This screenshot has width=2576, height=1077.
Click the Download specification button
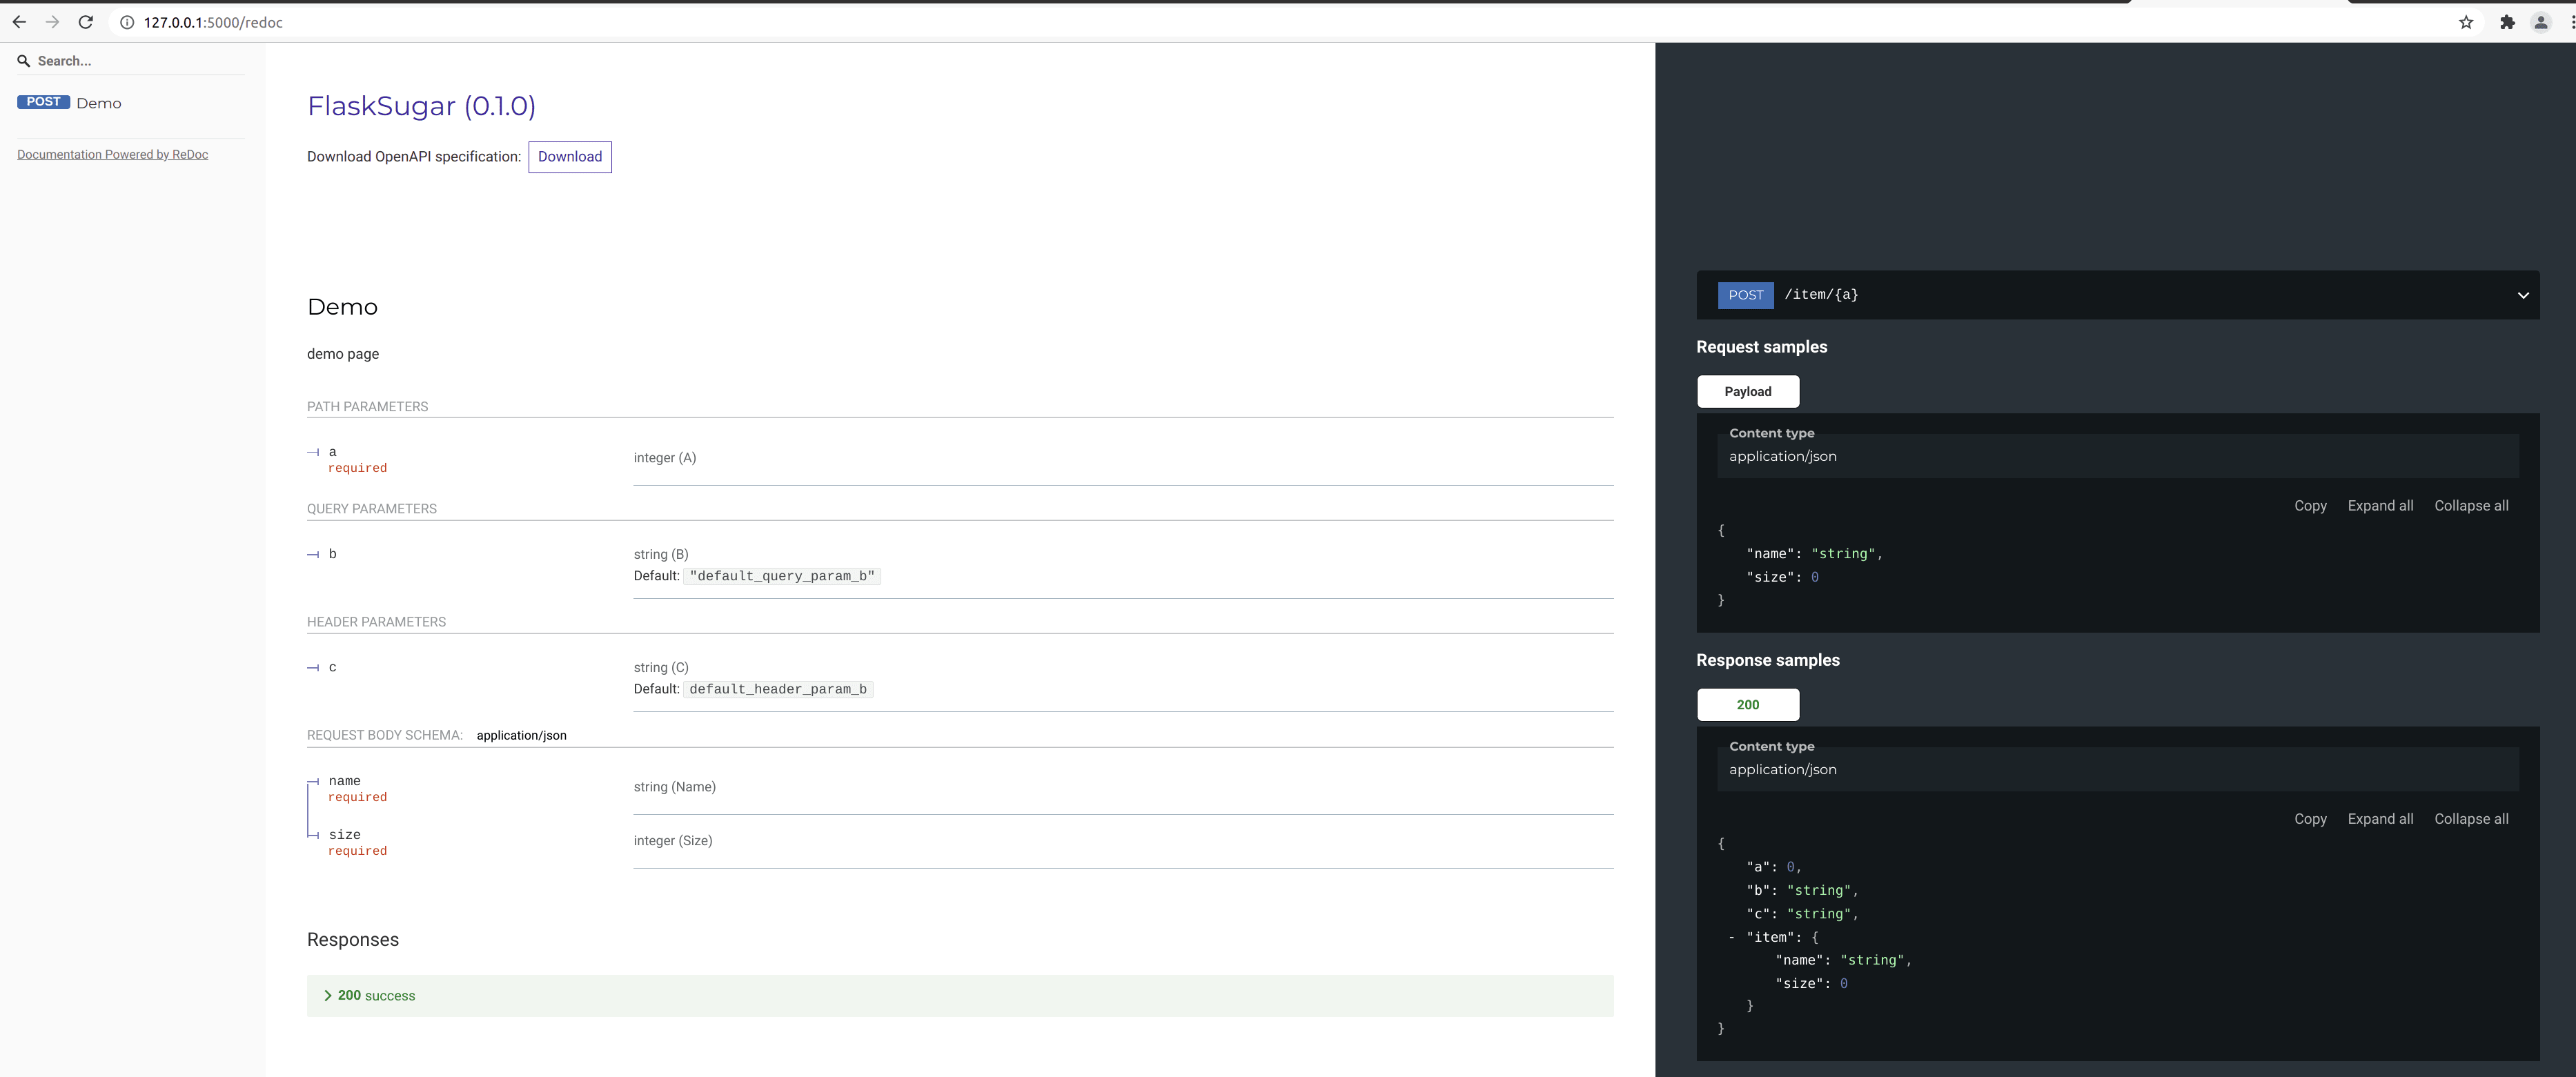(x=569, y=157)
